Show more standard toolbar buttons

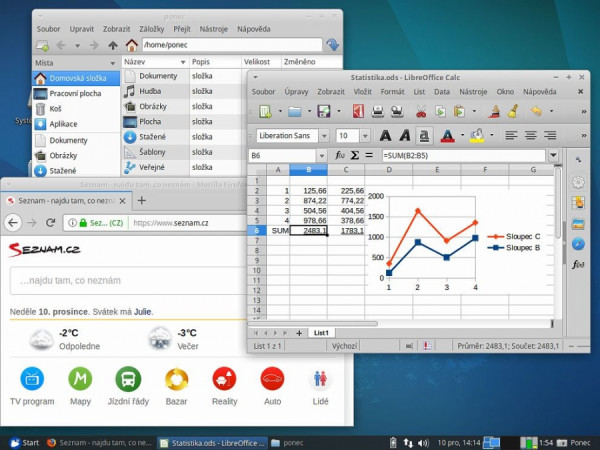click(x=584, y=112)
